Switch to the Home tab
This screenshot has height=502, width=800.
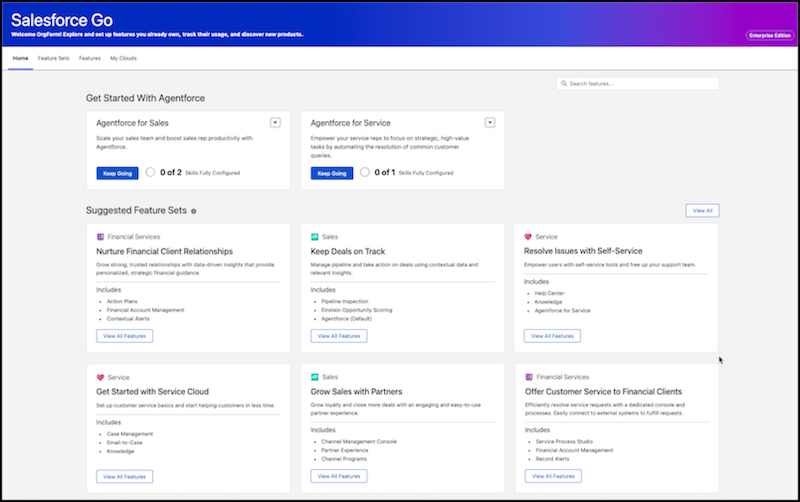[20, 58]
